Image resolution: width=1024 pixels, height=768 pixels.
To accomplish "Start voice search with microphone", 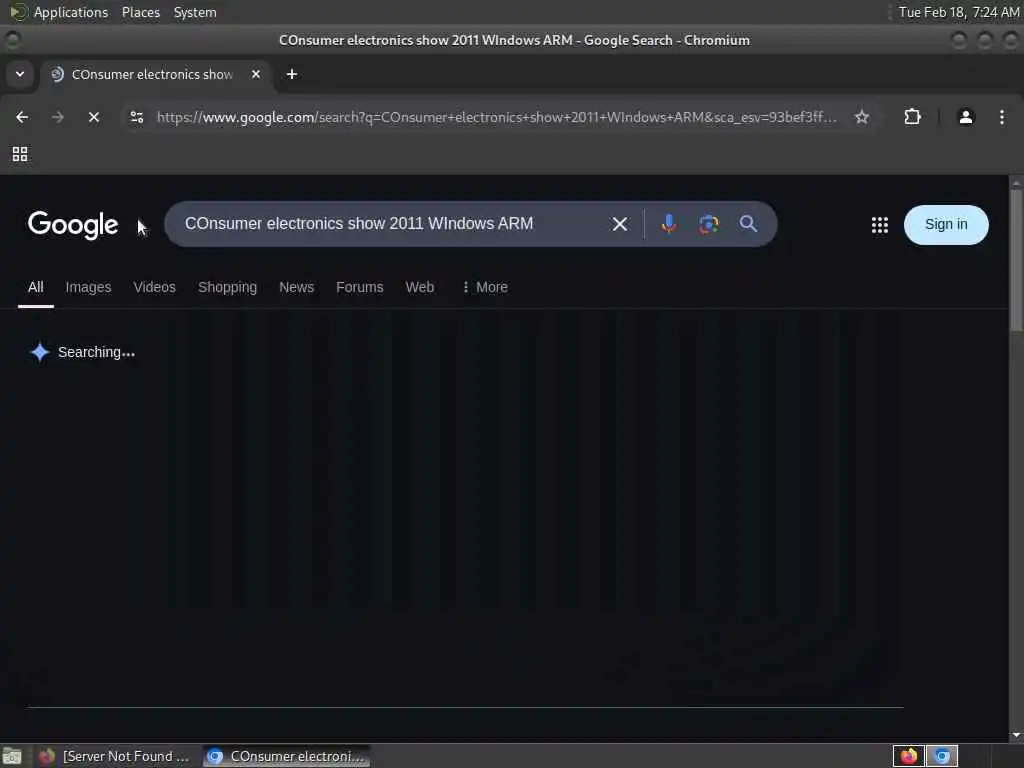I will click(x=668, y=224).
